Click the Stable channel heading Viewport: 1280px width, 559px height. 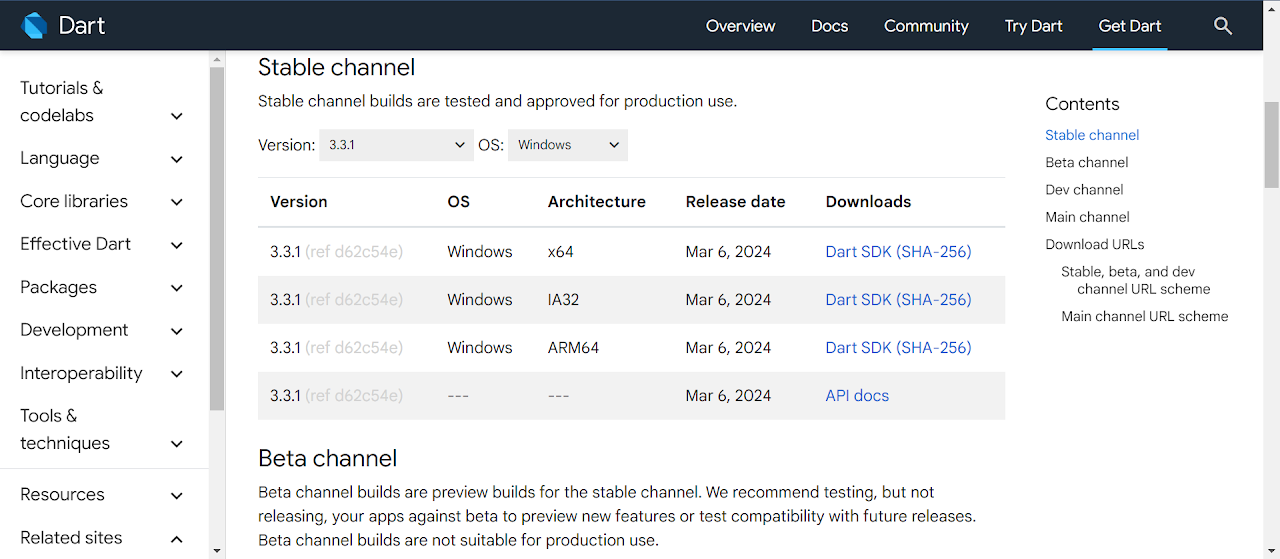(336, 67)
